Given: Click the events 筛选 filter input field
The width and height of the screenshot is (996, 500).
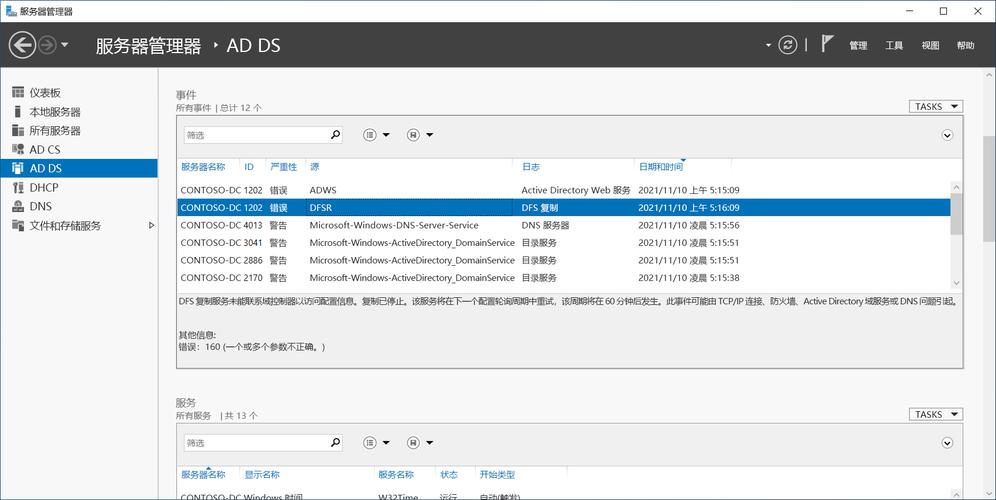Looking at the screenshot, I should point(255,135).
